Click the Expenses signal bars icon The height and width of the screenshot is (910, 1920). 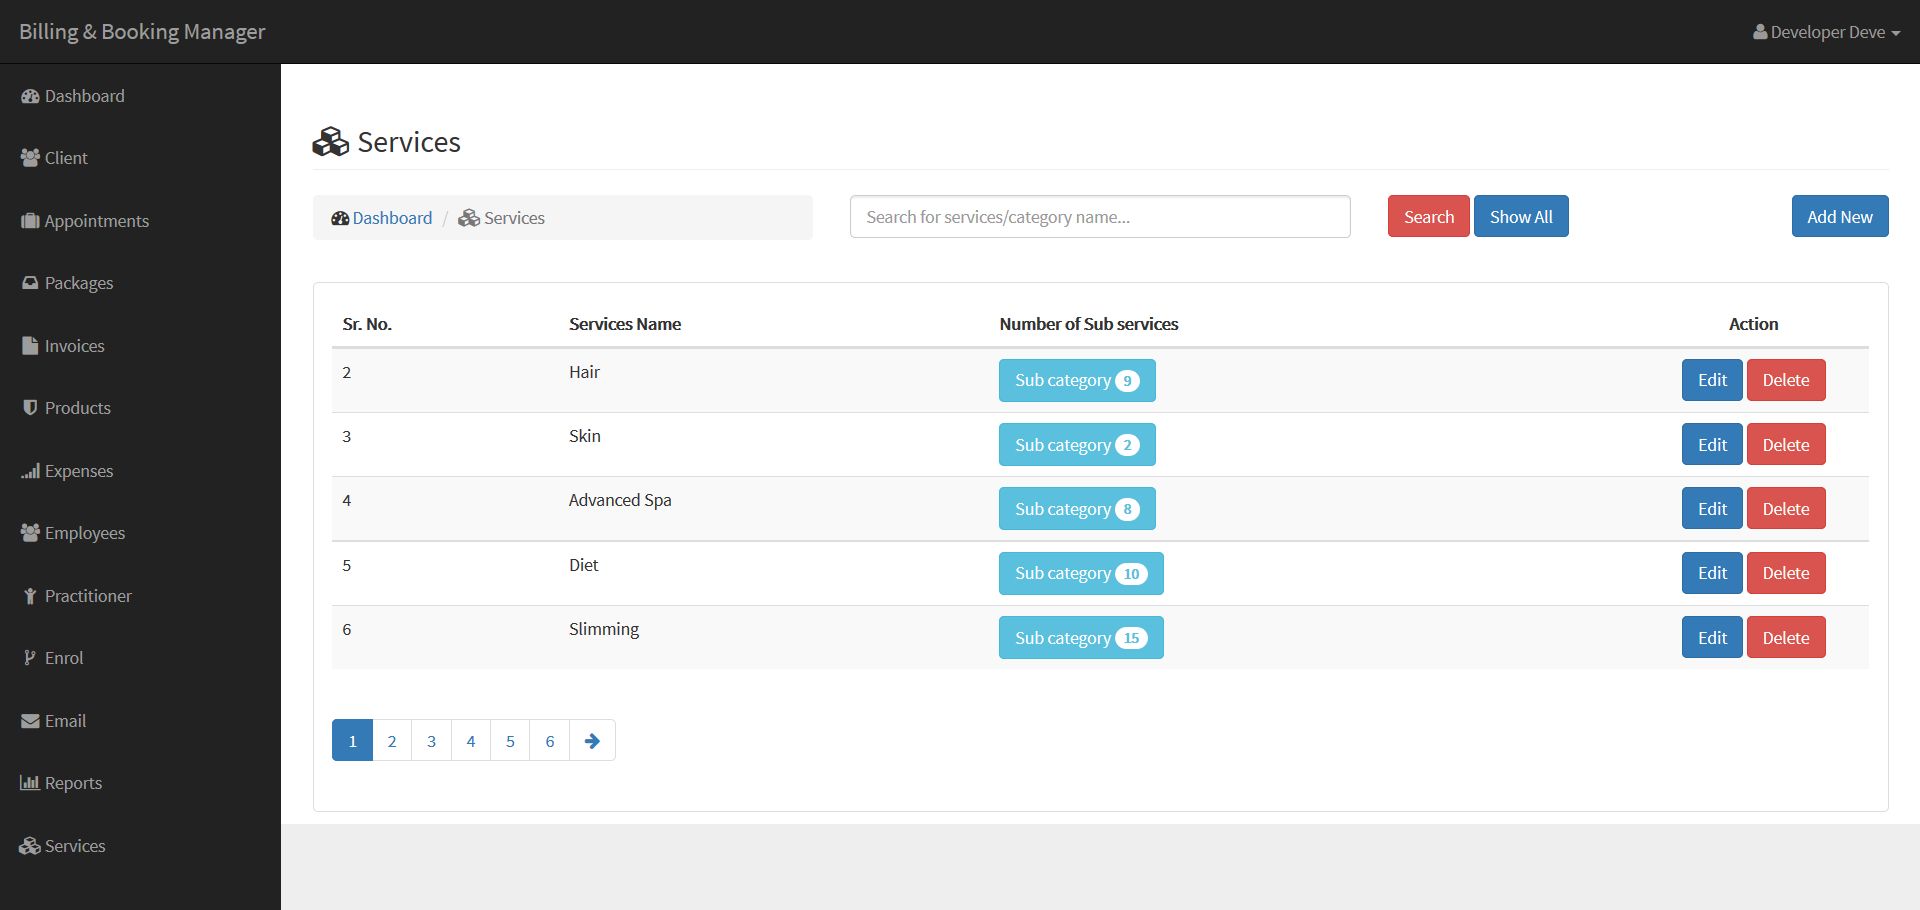coord(30,471)
